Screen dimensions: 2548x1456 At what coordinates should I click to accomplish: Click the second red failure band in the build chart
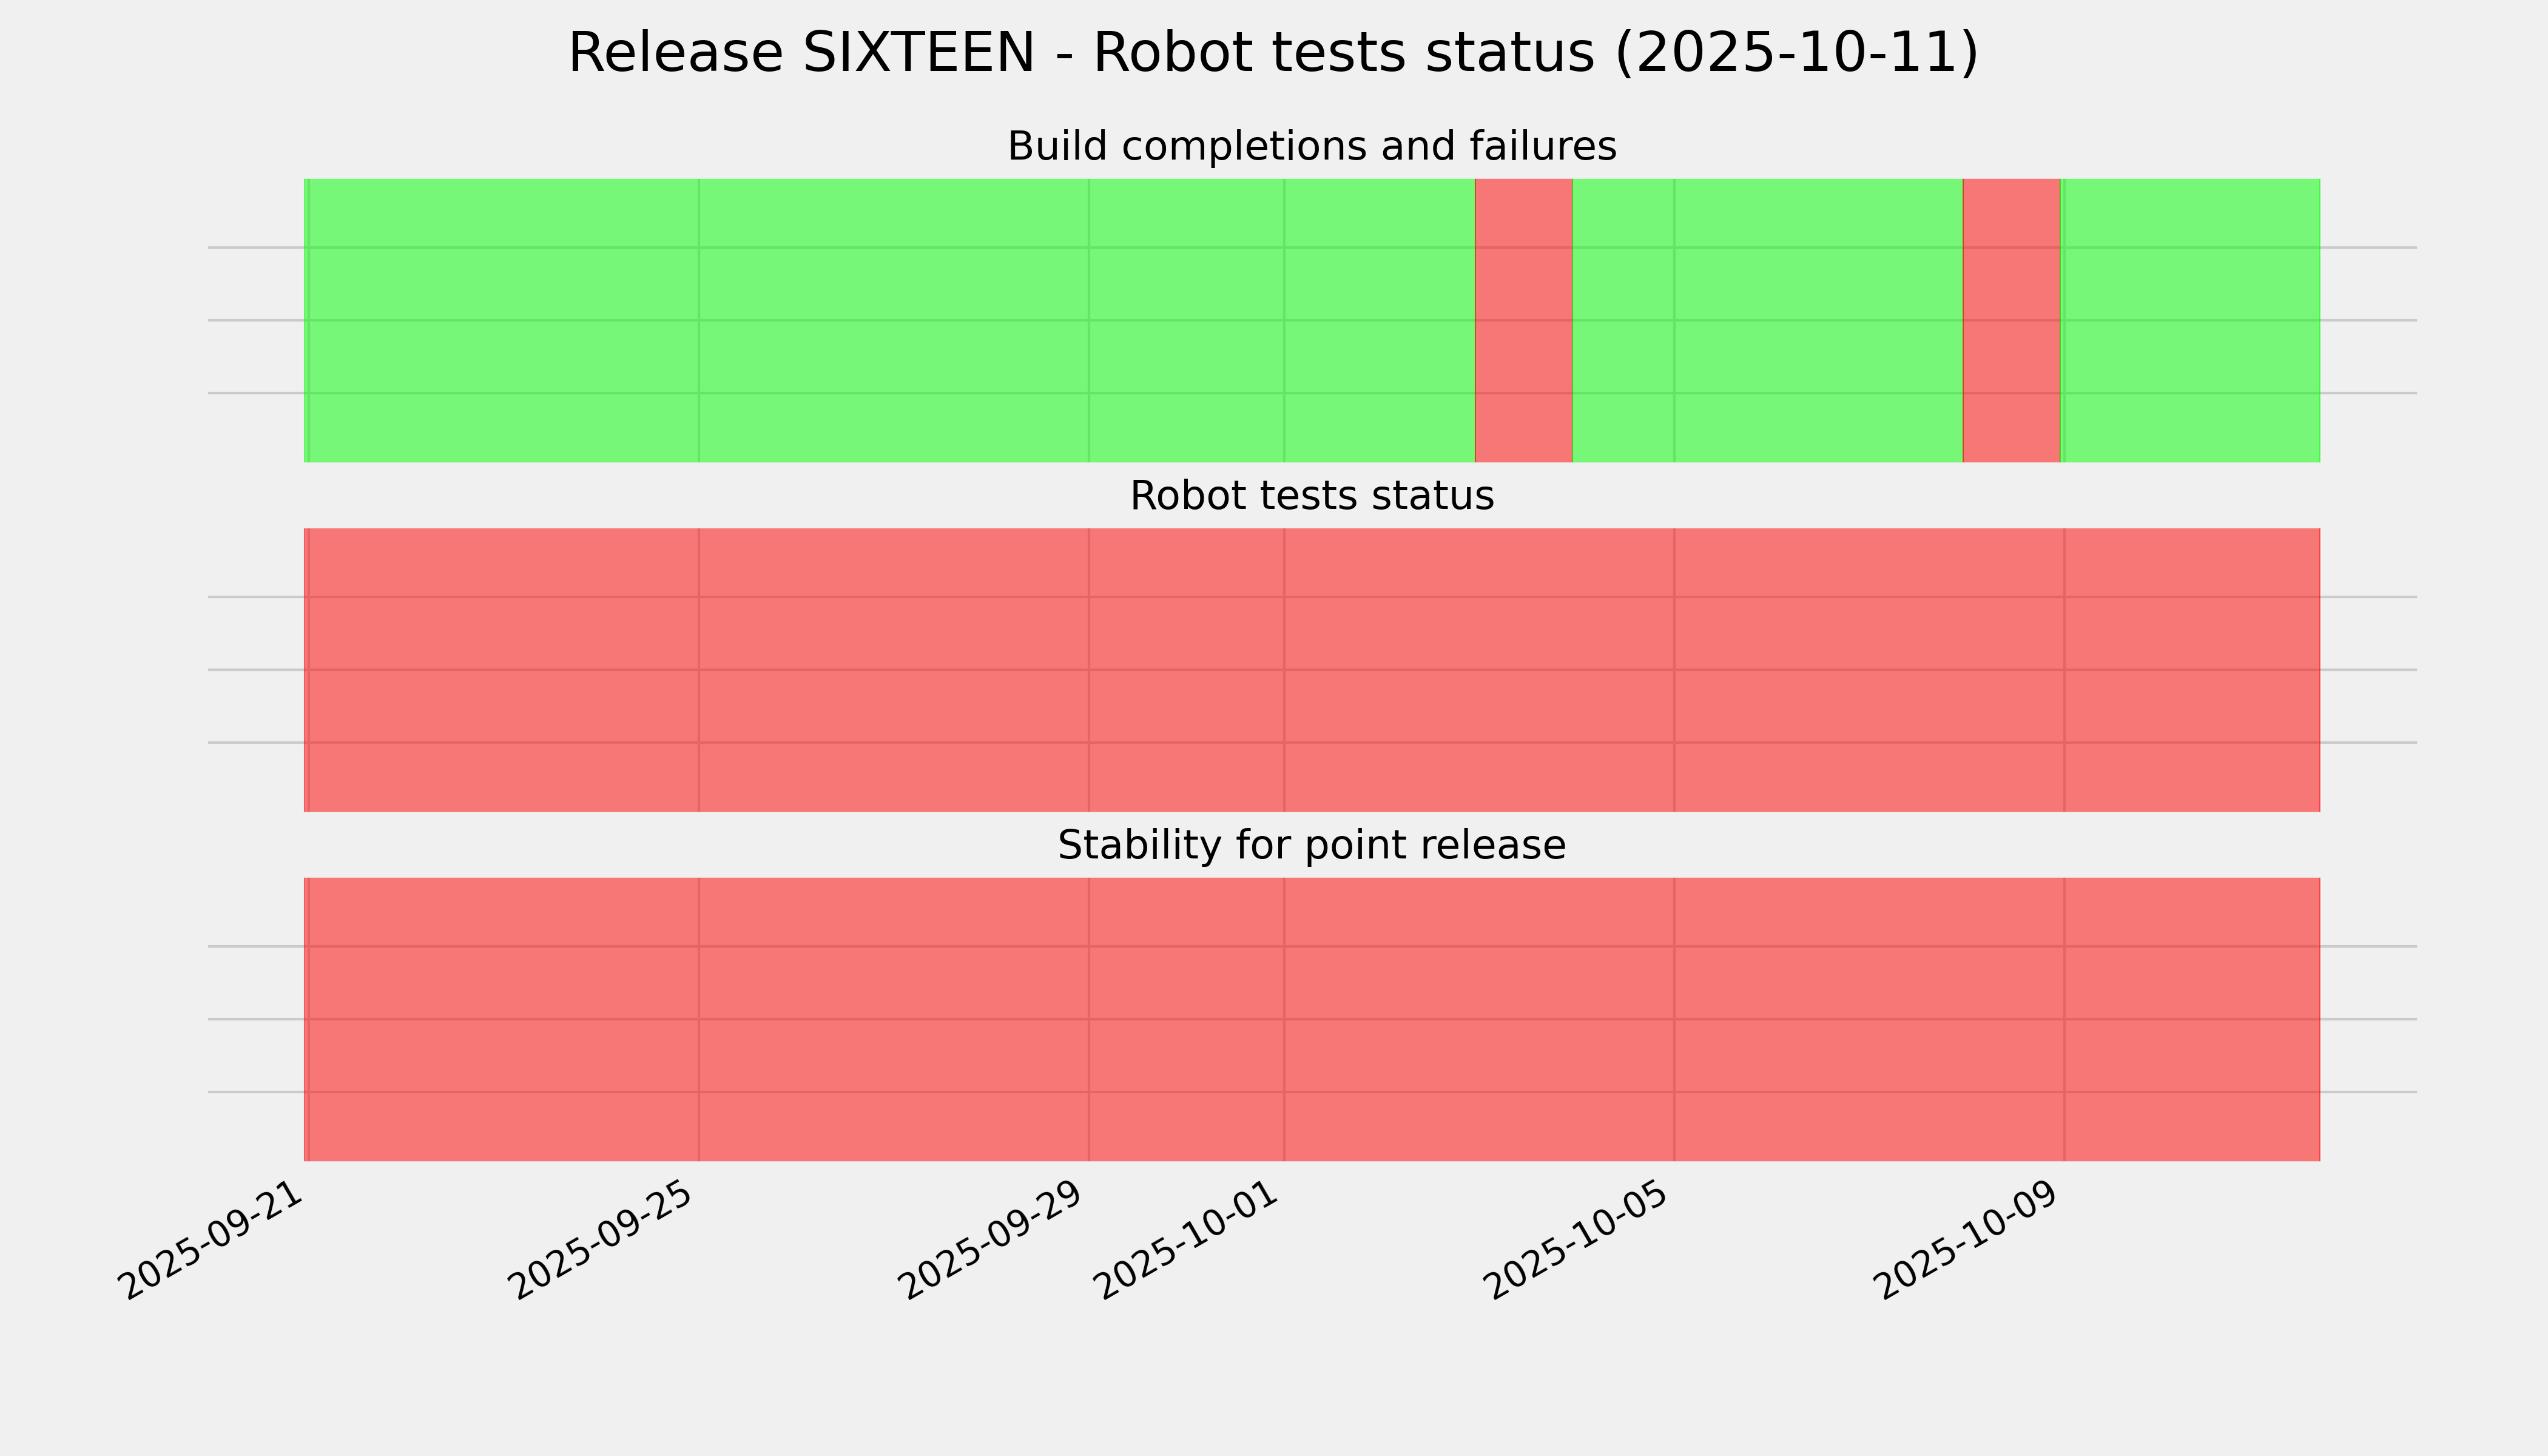tap(2011, 320)
